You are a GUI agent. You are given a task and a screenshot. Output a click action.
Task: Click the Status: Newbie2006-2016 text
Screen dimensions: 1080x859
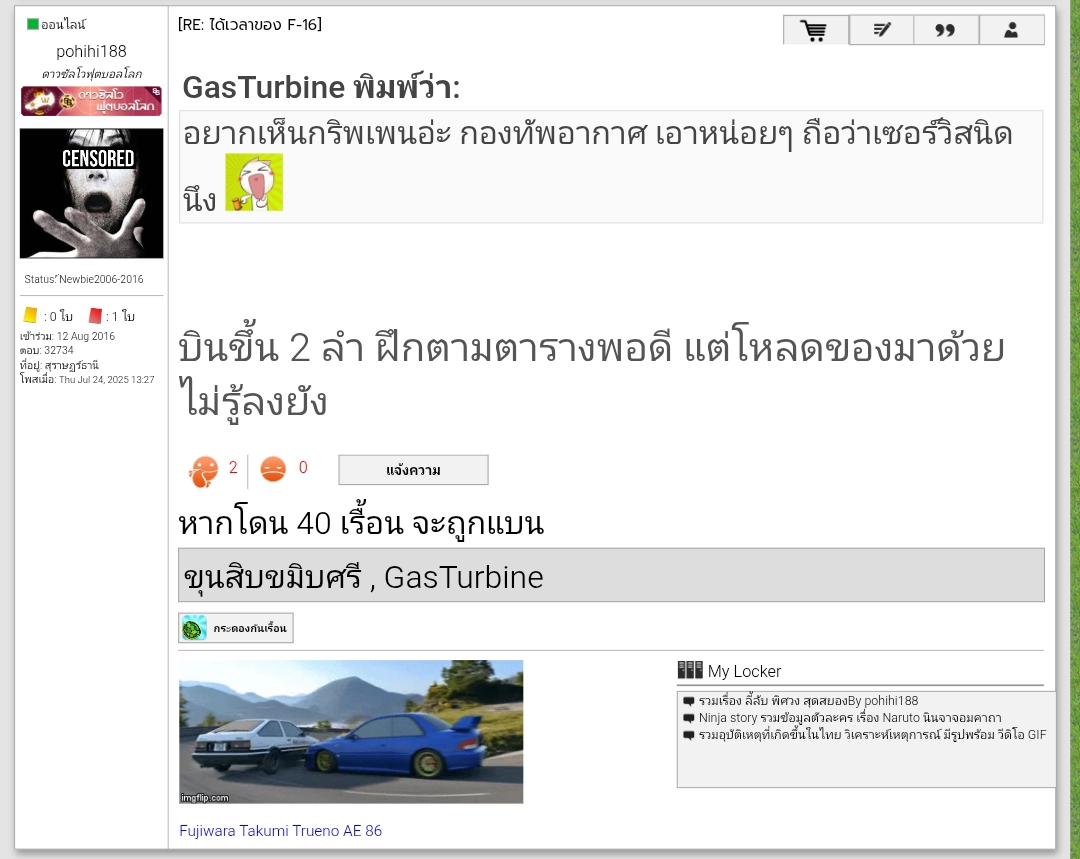(84, 279)
